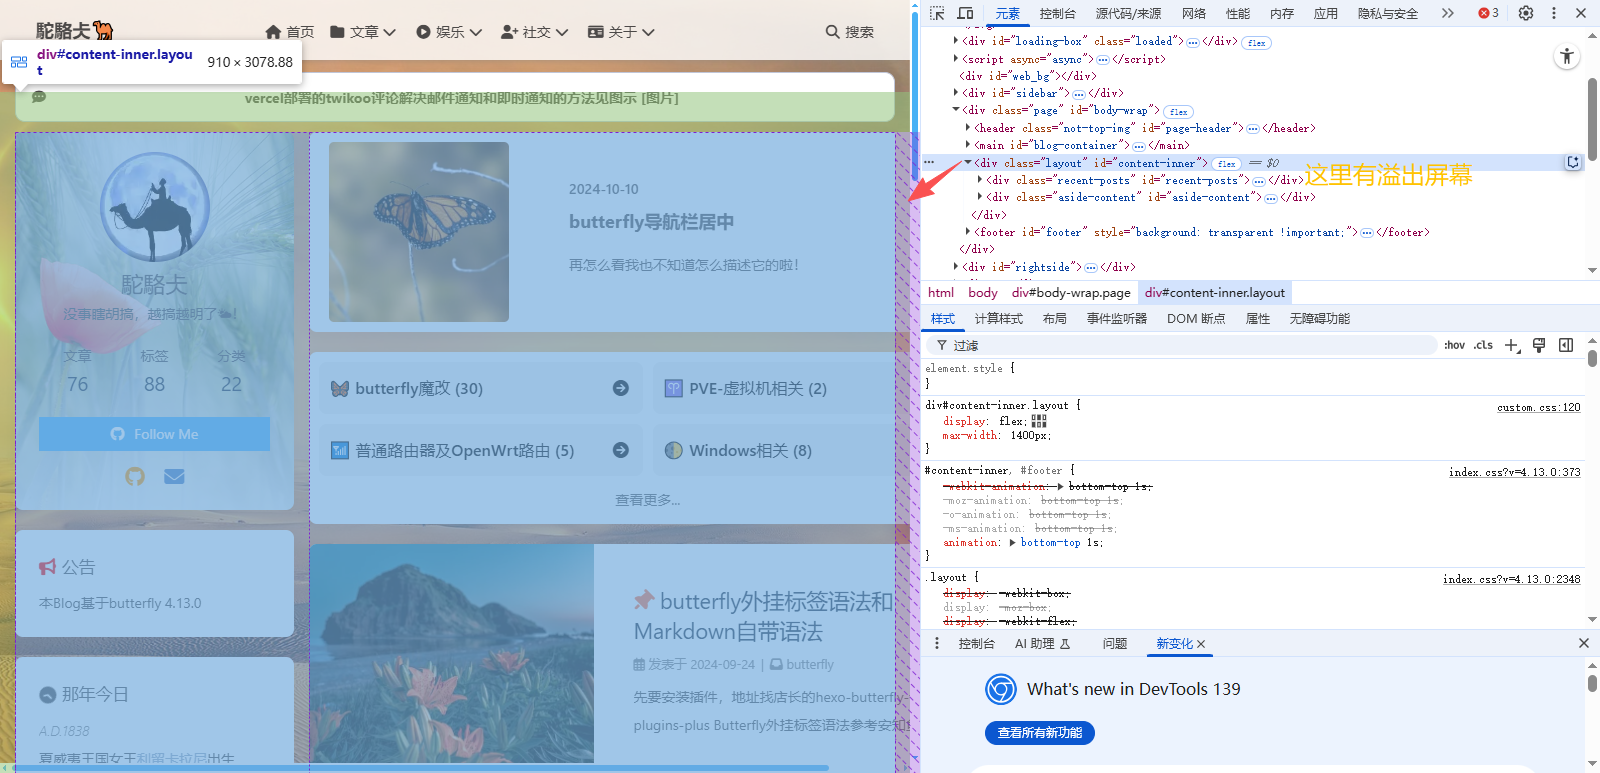
Task: Toggle .cls element classes panel
Action: point(1483,345)
